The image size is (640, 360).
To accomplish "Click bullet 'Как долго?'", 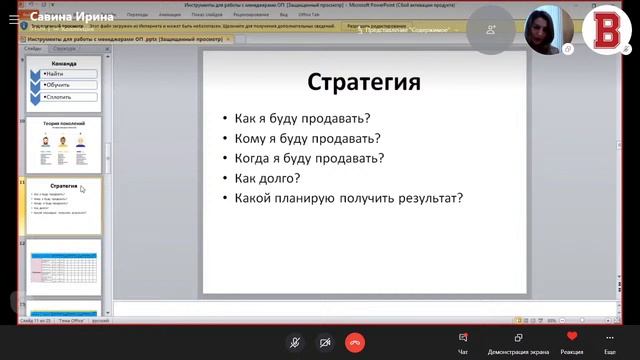I will (x=267, y=178).
